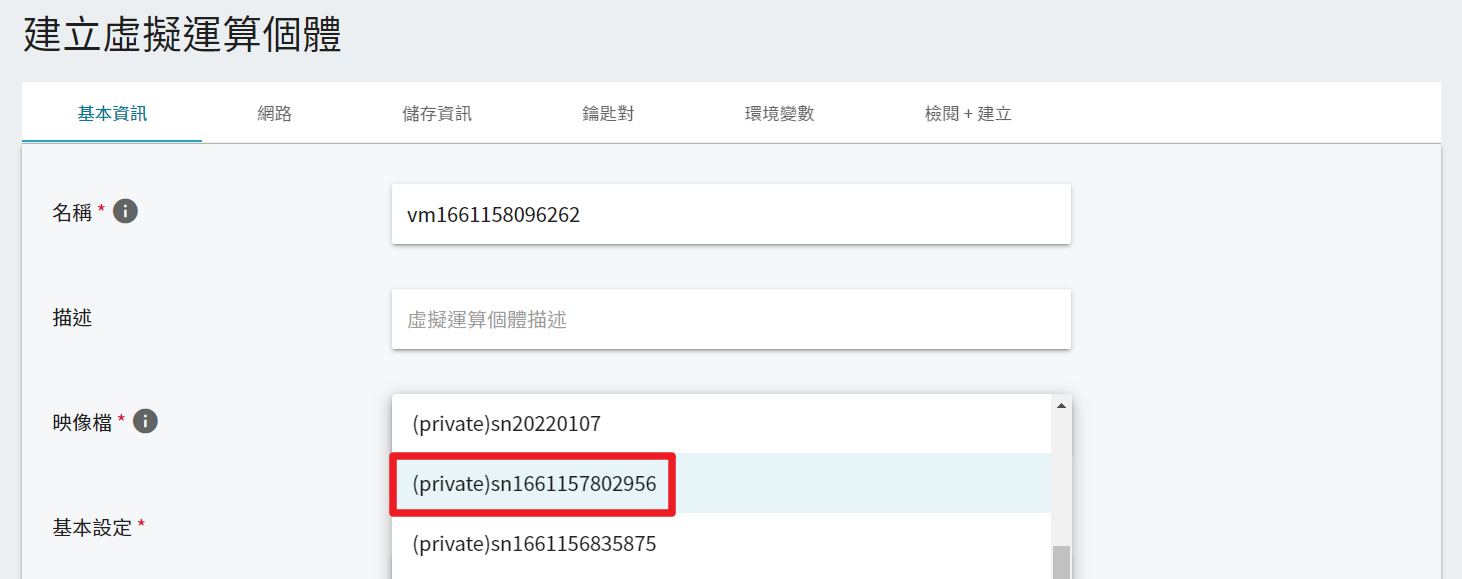Switch to the 基本資訊 tab

pyautogui.click(x=112, y=113)
